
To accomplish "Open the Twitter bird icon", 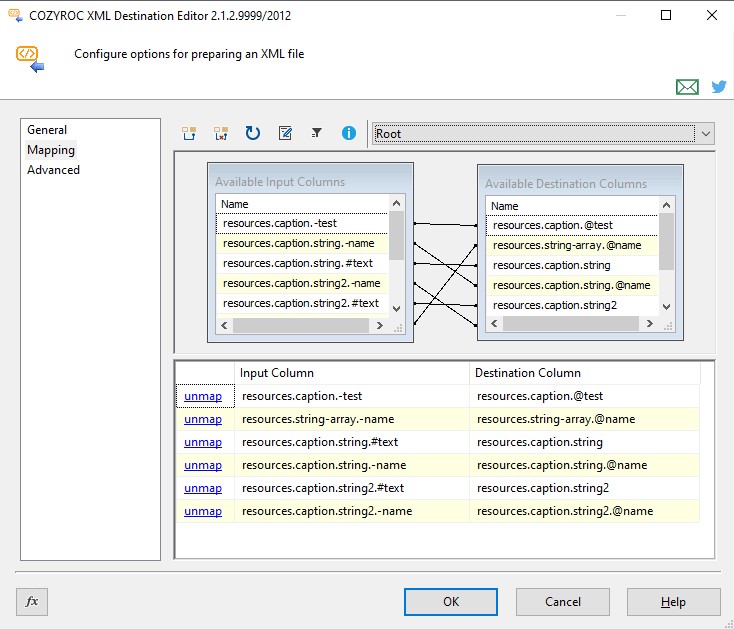I will (x=719, y=87).
